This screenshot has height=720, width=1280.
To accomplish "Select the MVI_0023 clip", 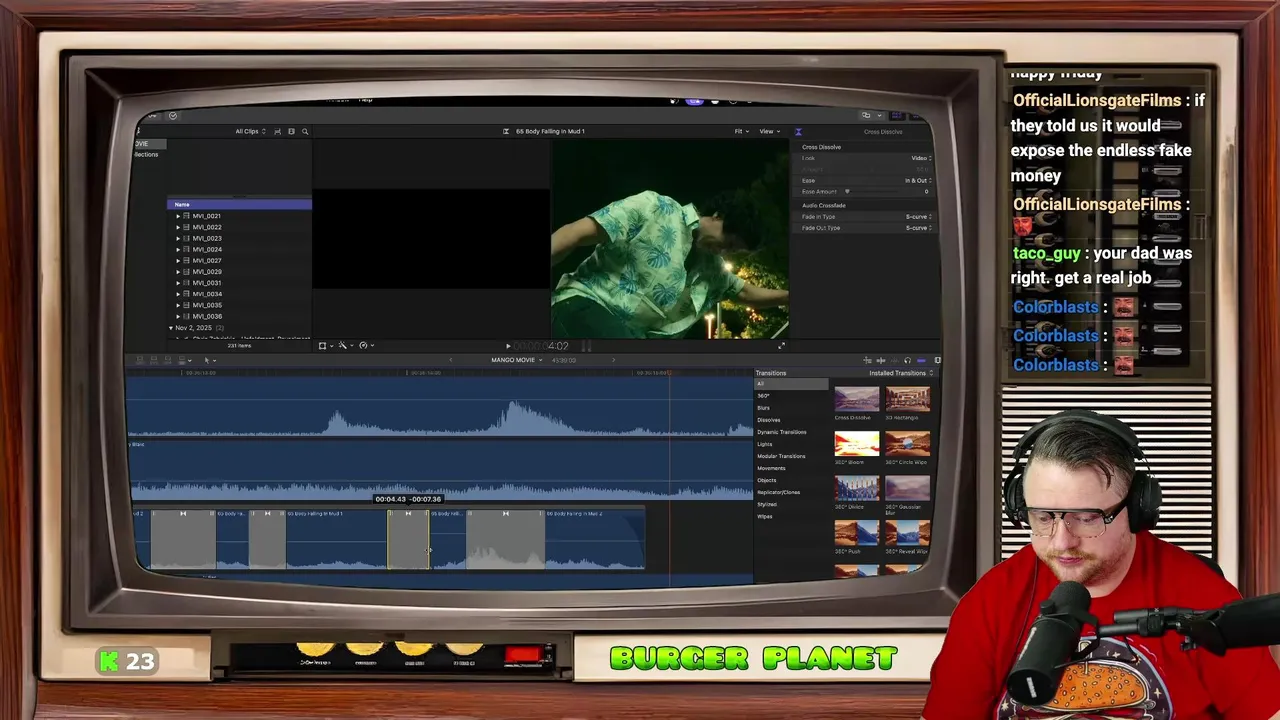I will point(207,238).
